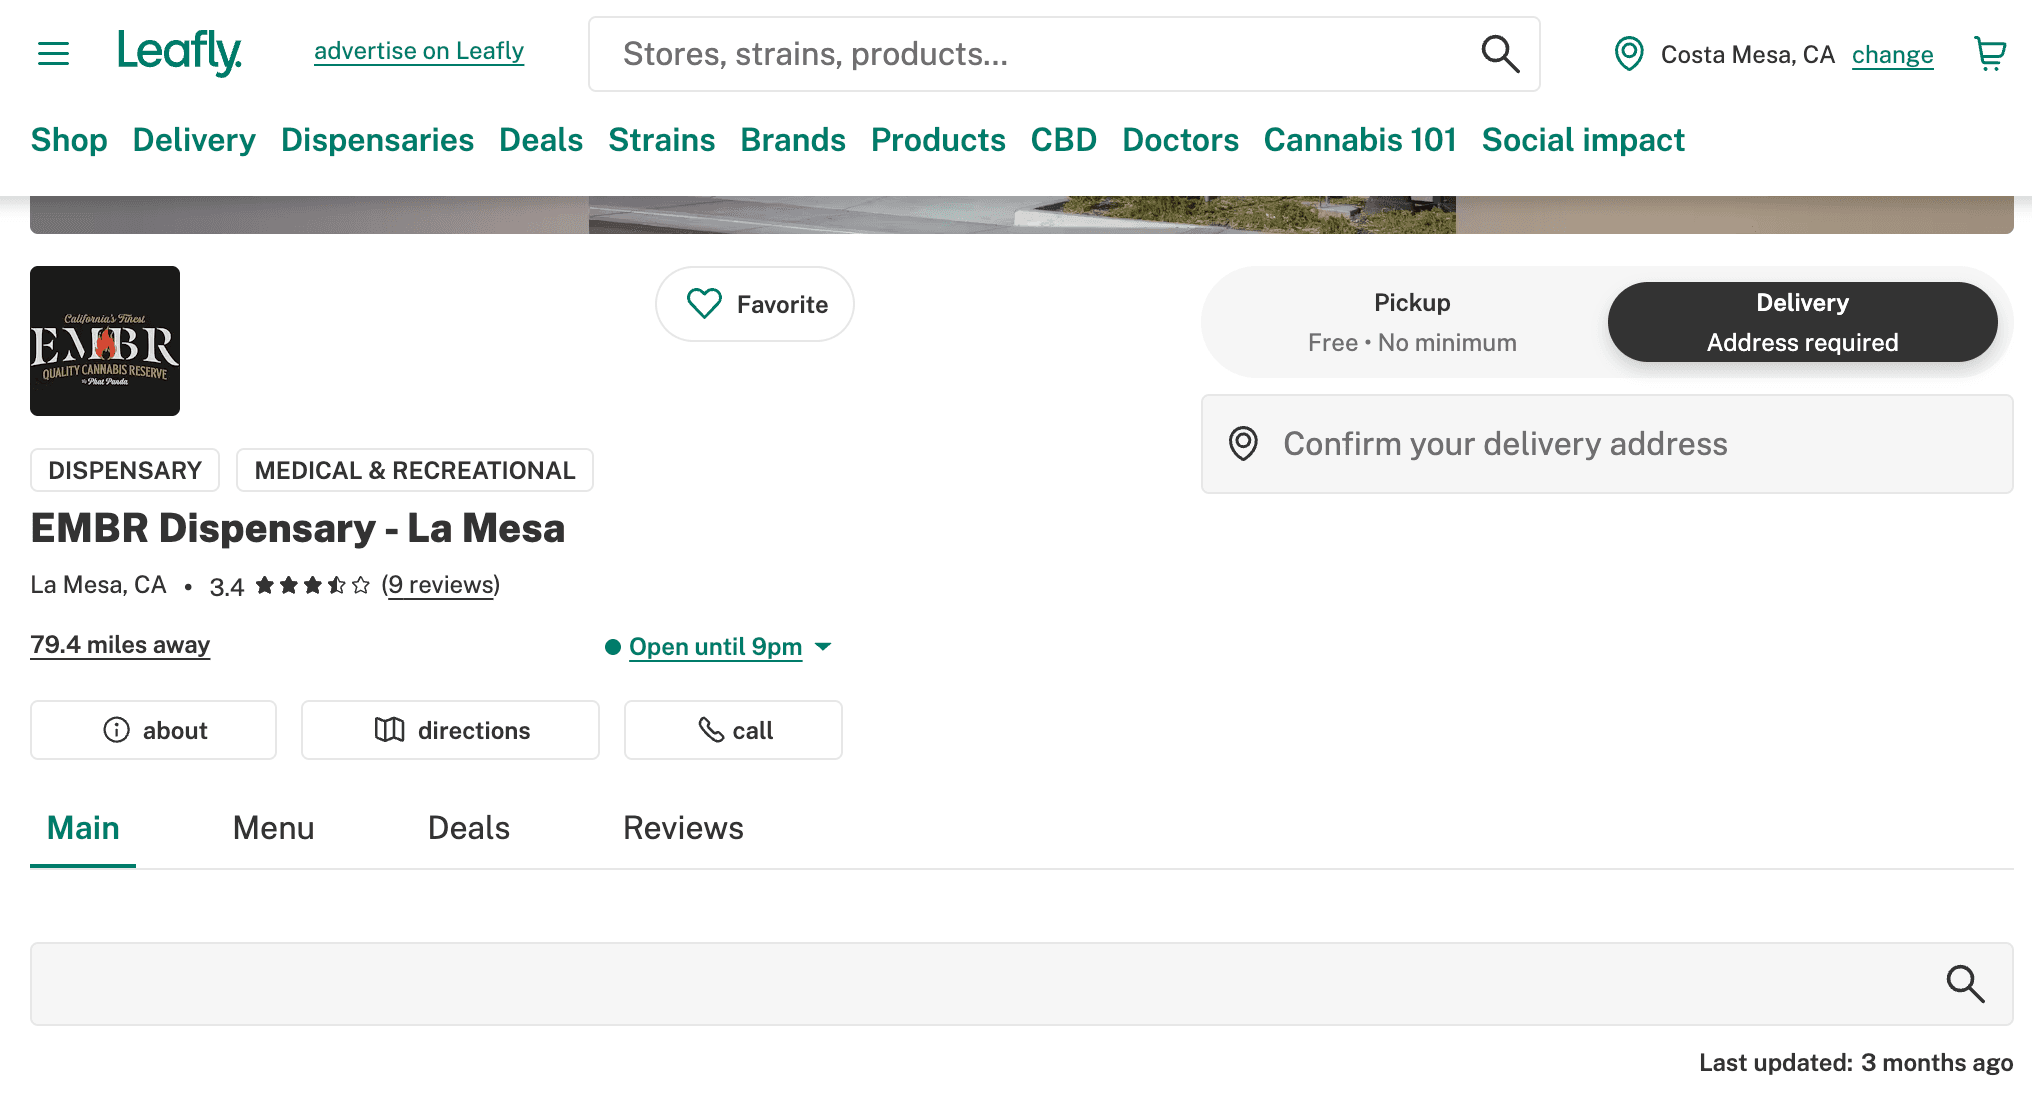Switch to the Pickup option
Viewport: 2032px width, 1096px height.
click(1411, 322)
